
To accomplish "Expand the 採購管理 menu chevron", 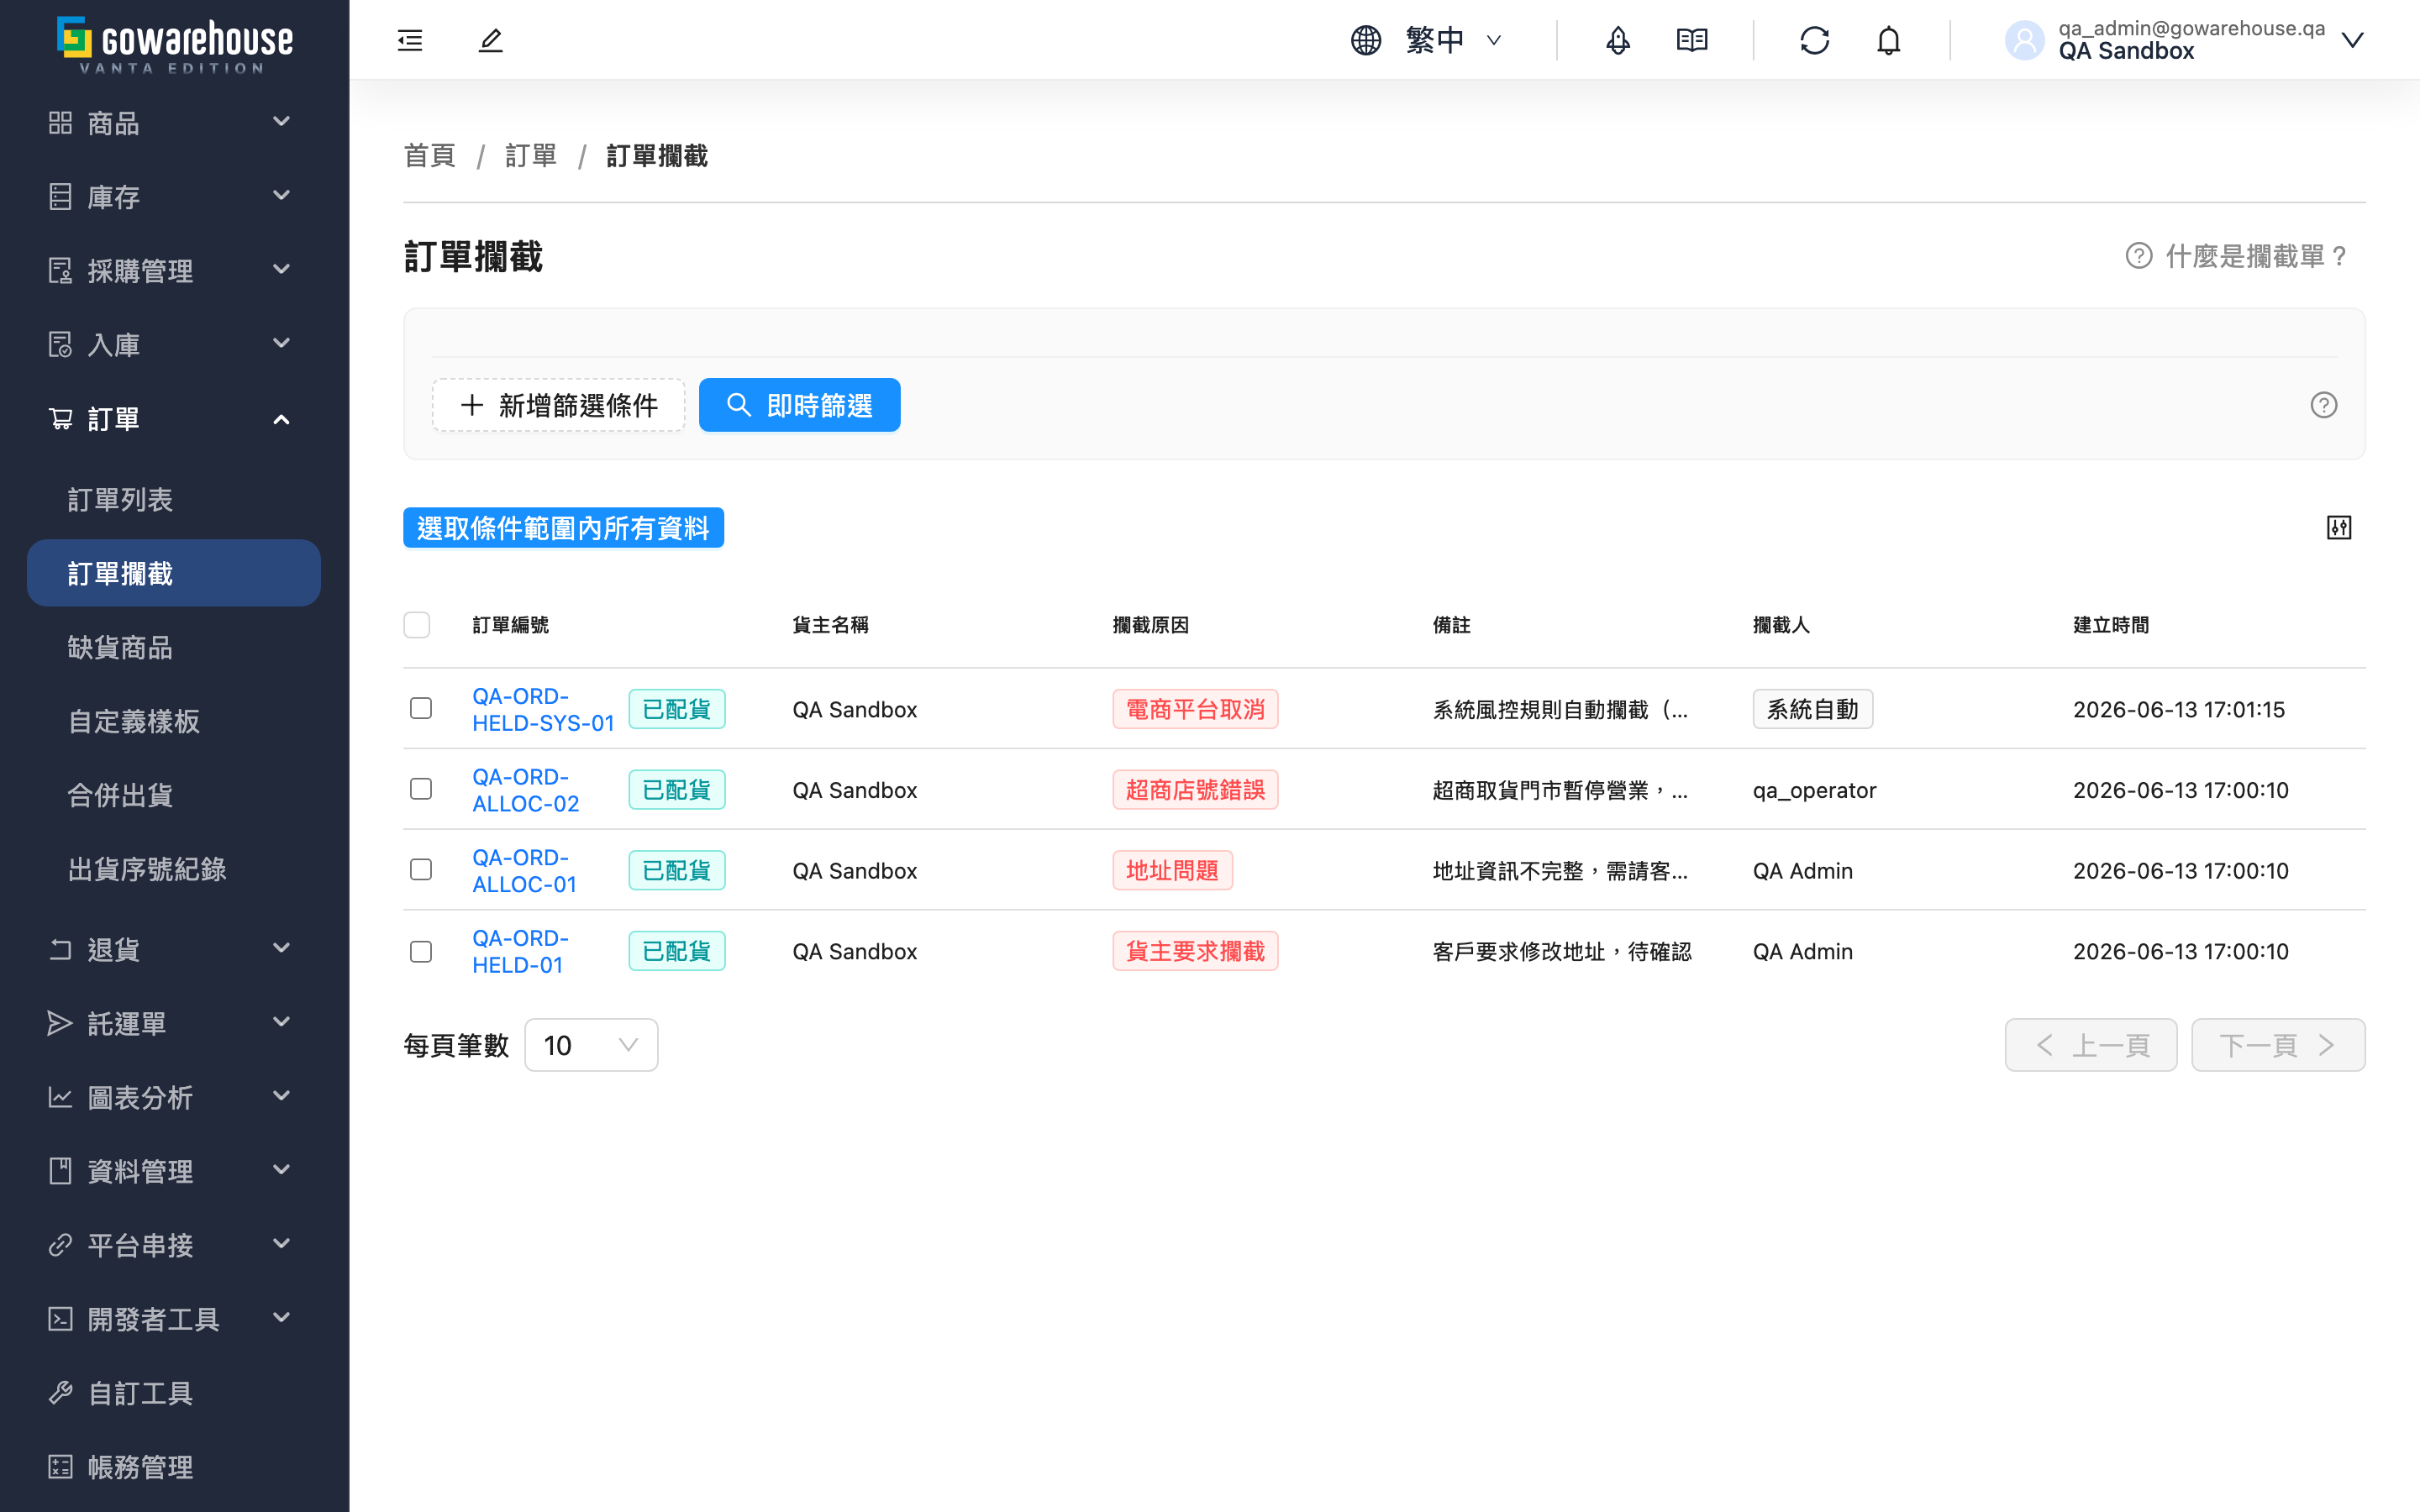I will coord(282,269).
